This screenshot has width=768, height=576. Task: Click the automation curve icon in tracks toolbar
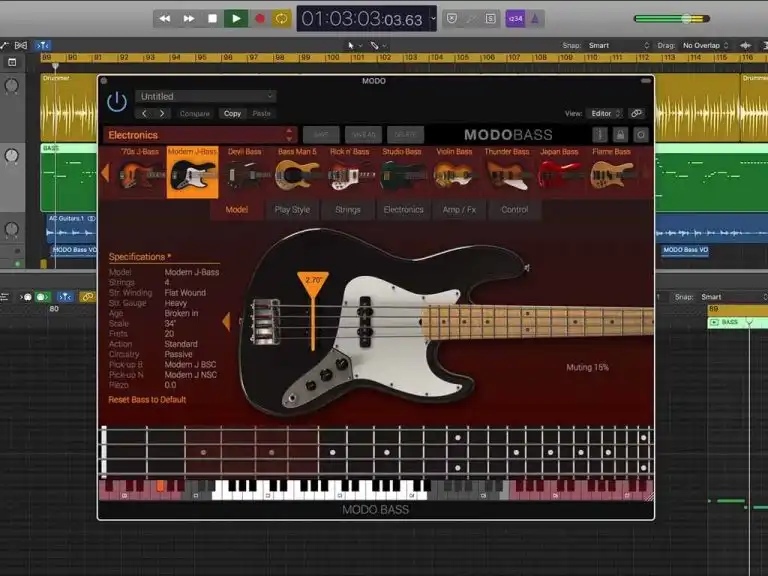click(5, 46)
